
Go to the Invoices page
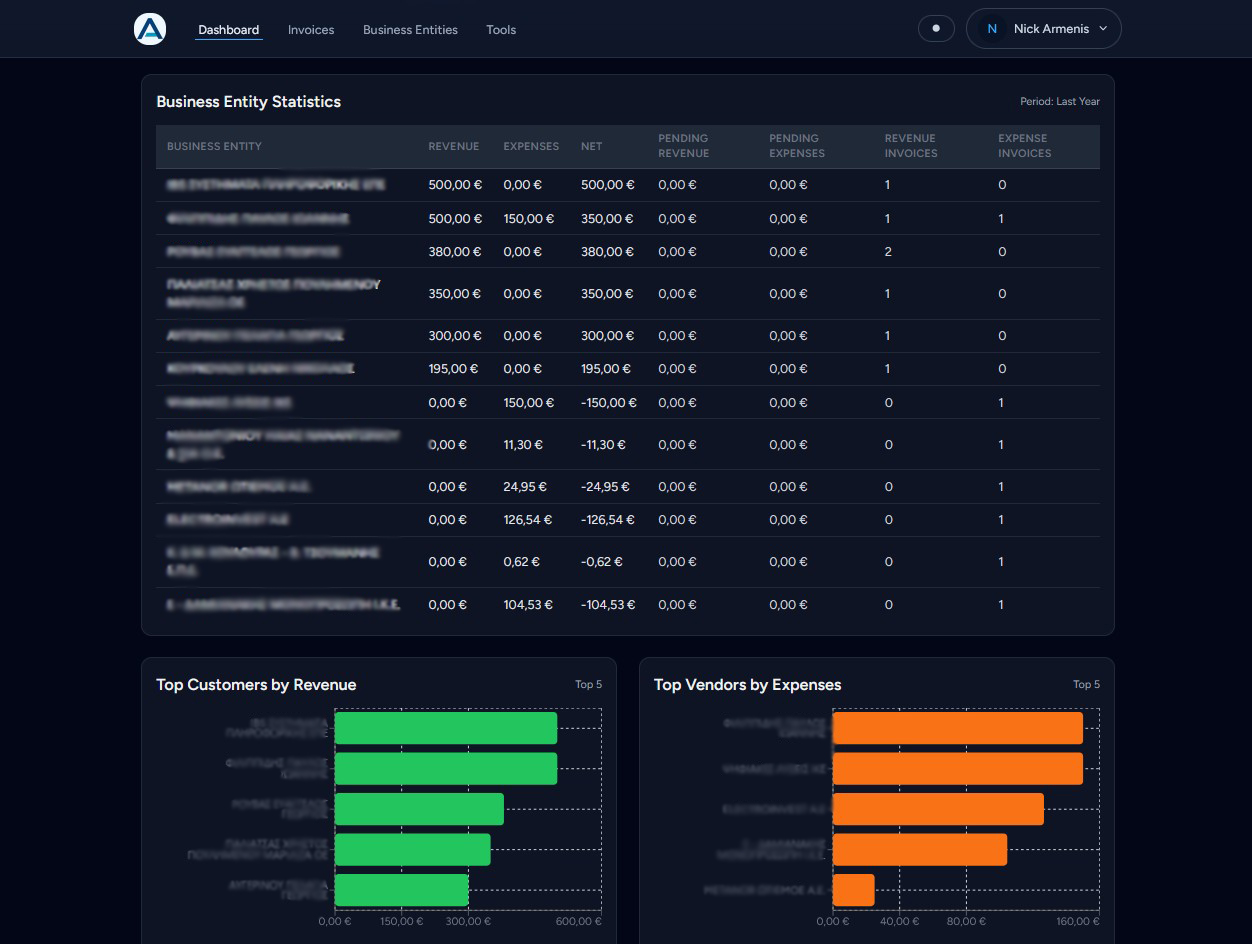[311, 30]
